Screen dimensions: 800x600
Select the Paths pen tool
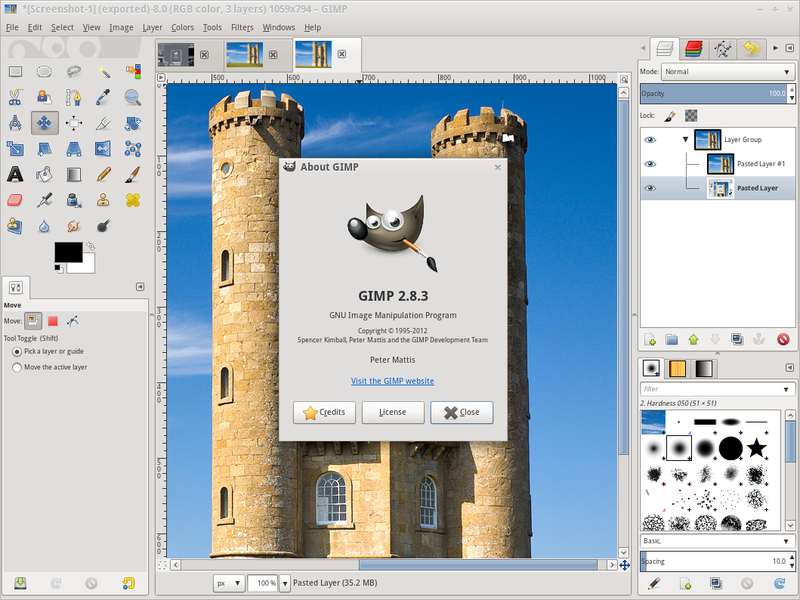point(73,97)
